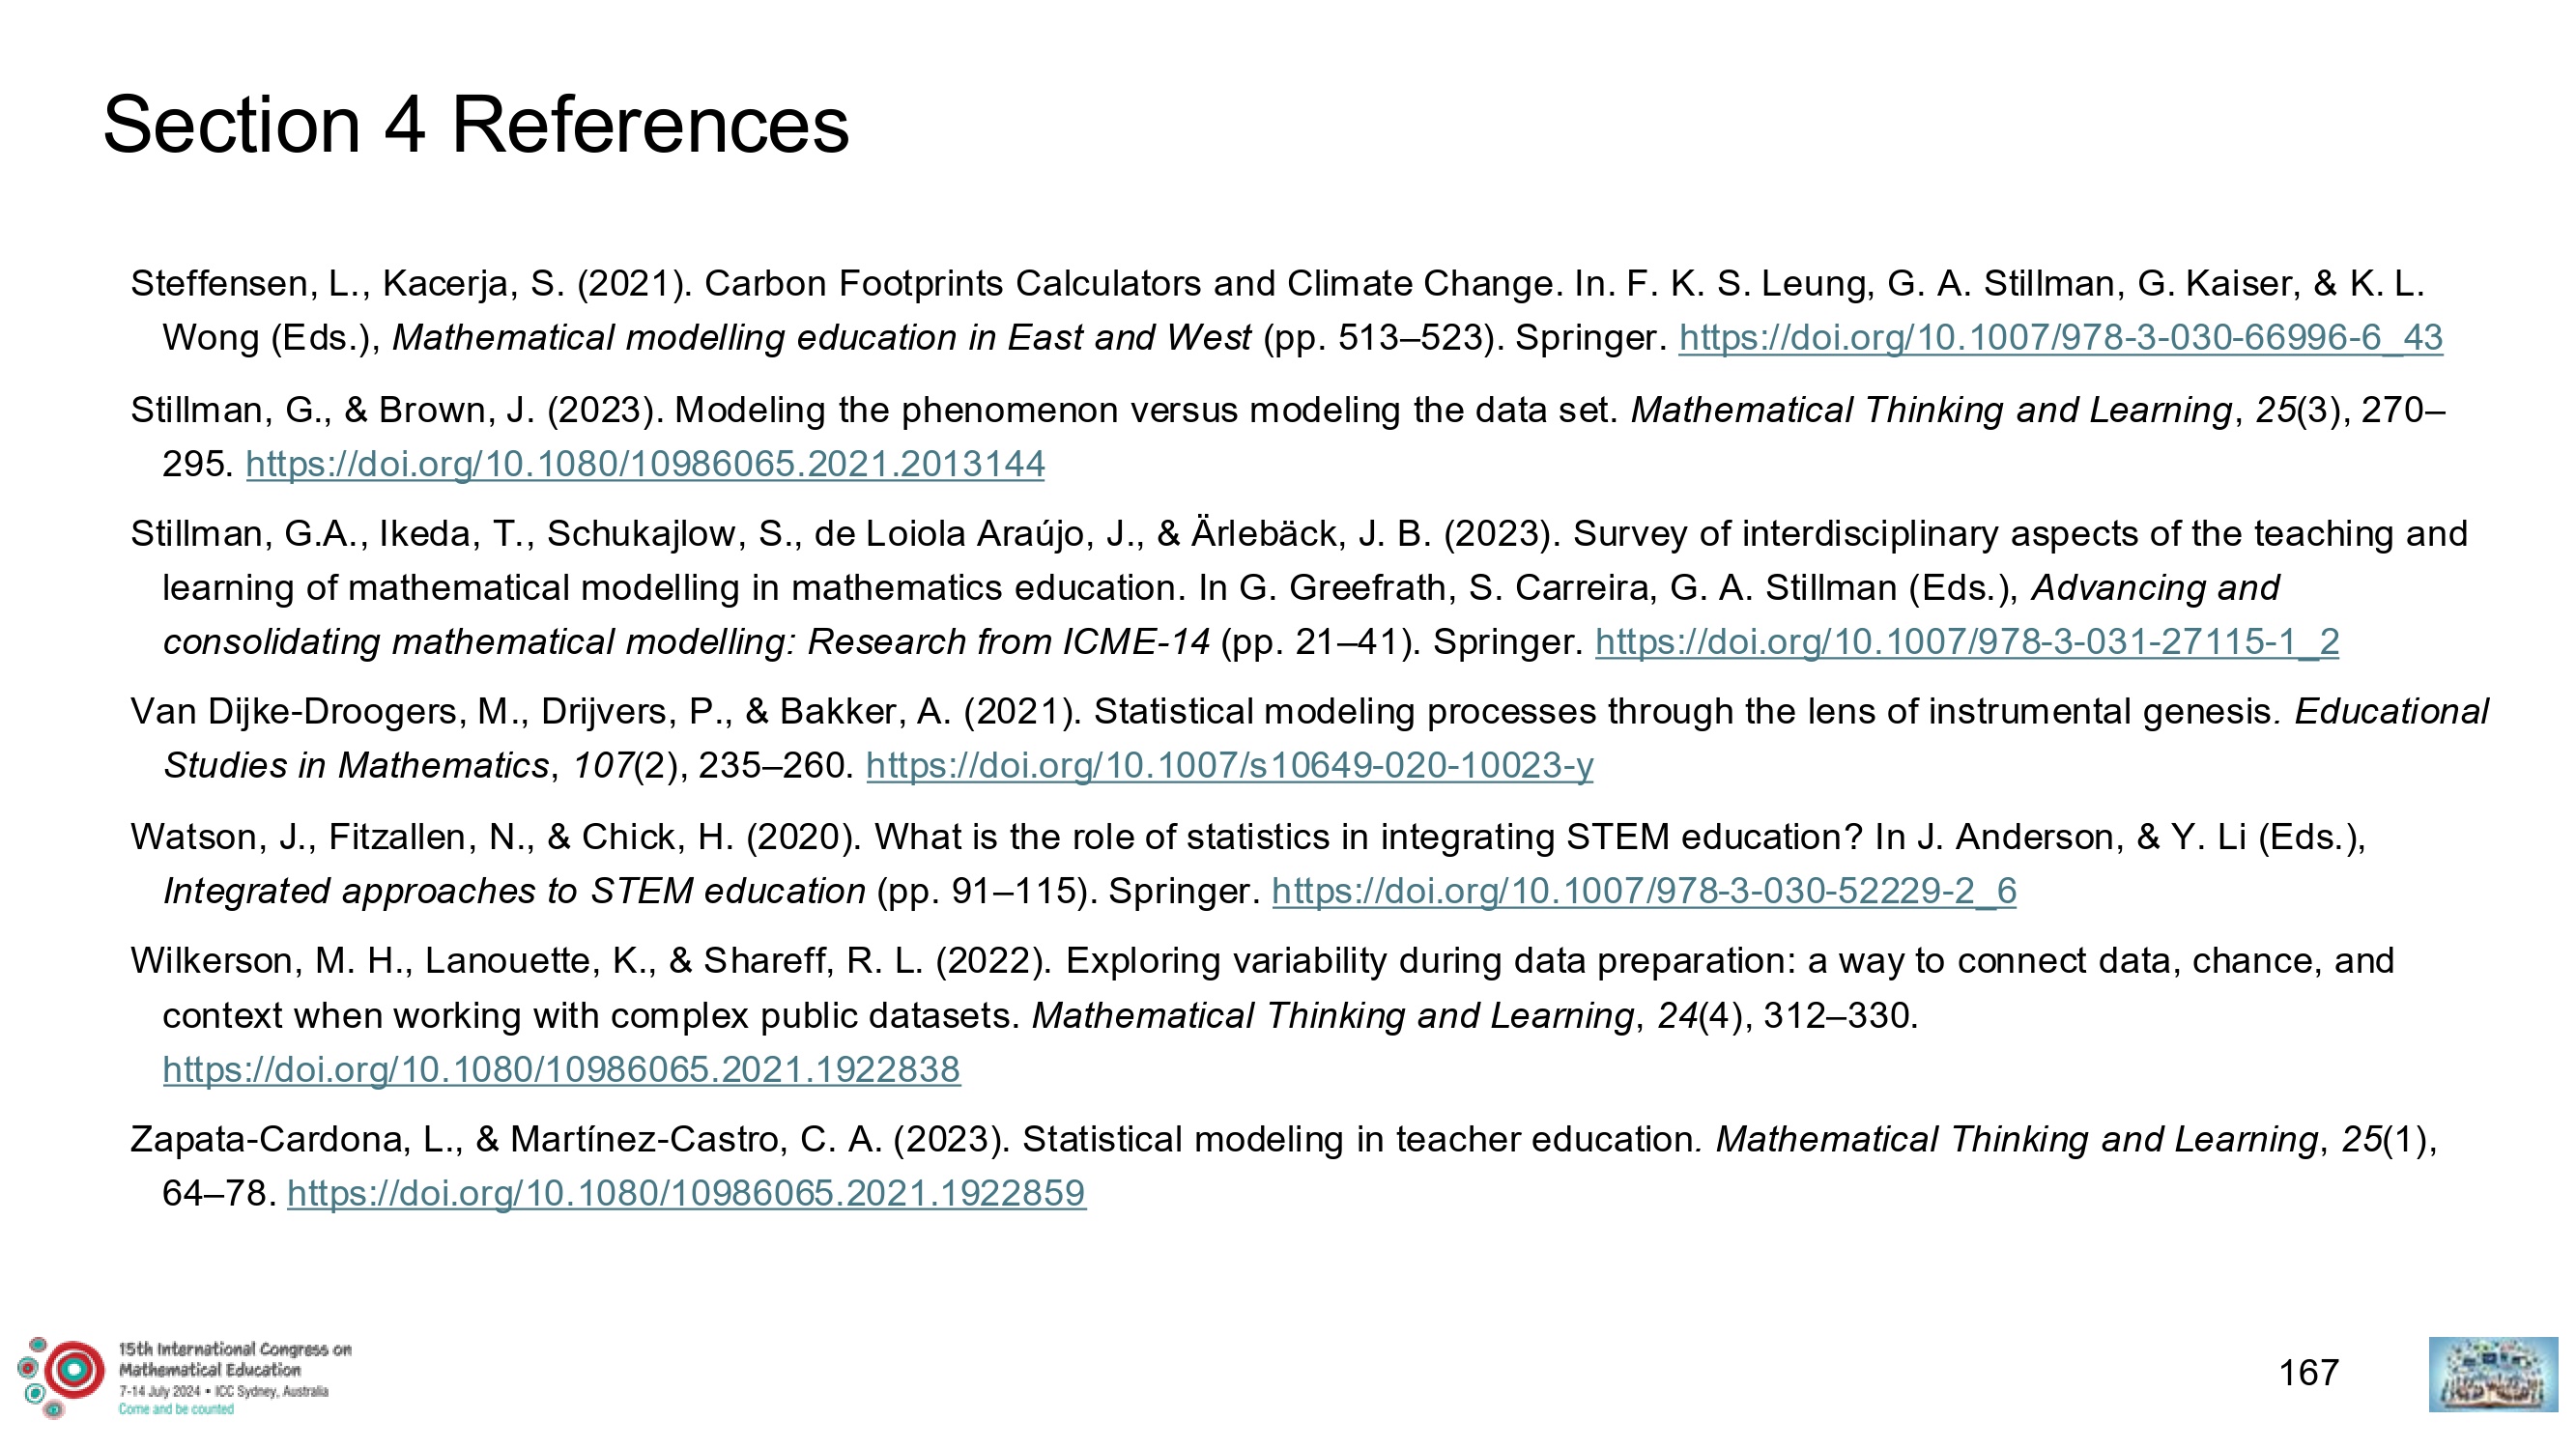Open Van Dijke-Droogers s10649 DOI link

point(1229,766)
